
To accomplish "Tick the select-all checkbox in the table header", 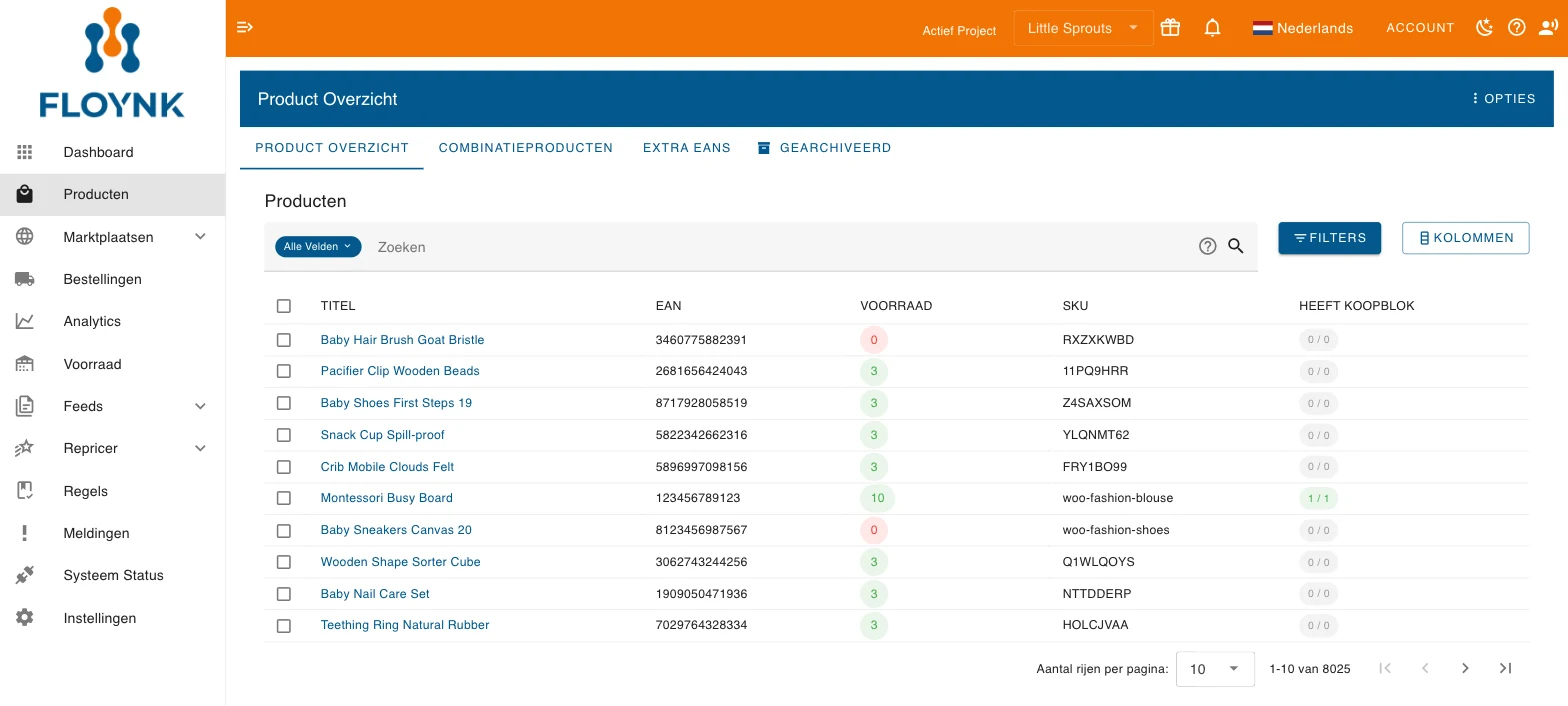I will [284, 306].
